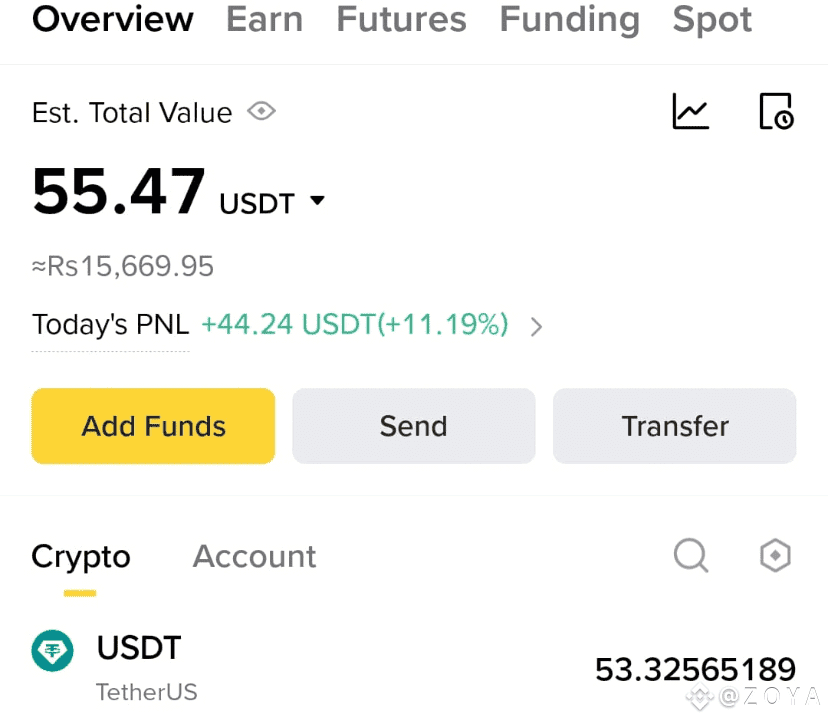The image size is (828, 722).
Task: Go to the Spot tab
Action: (x=712, y=20)
